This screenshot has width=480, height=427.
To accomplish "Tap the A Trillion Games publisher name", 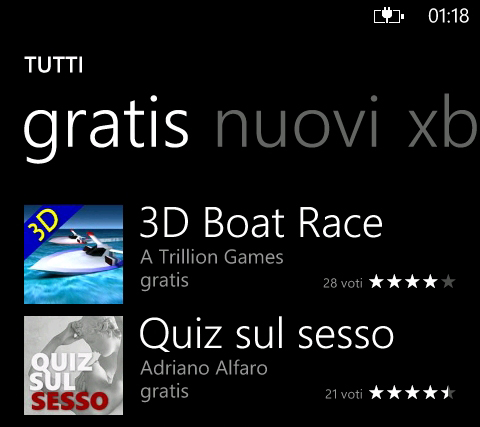I will [x=212, y=257].
